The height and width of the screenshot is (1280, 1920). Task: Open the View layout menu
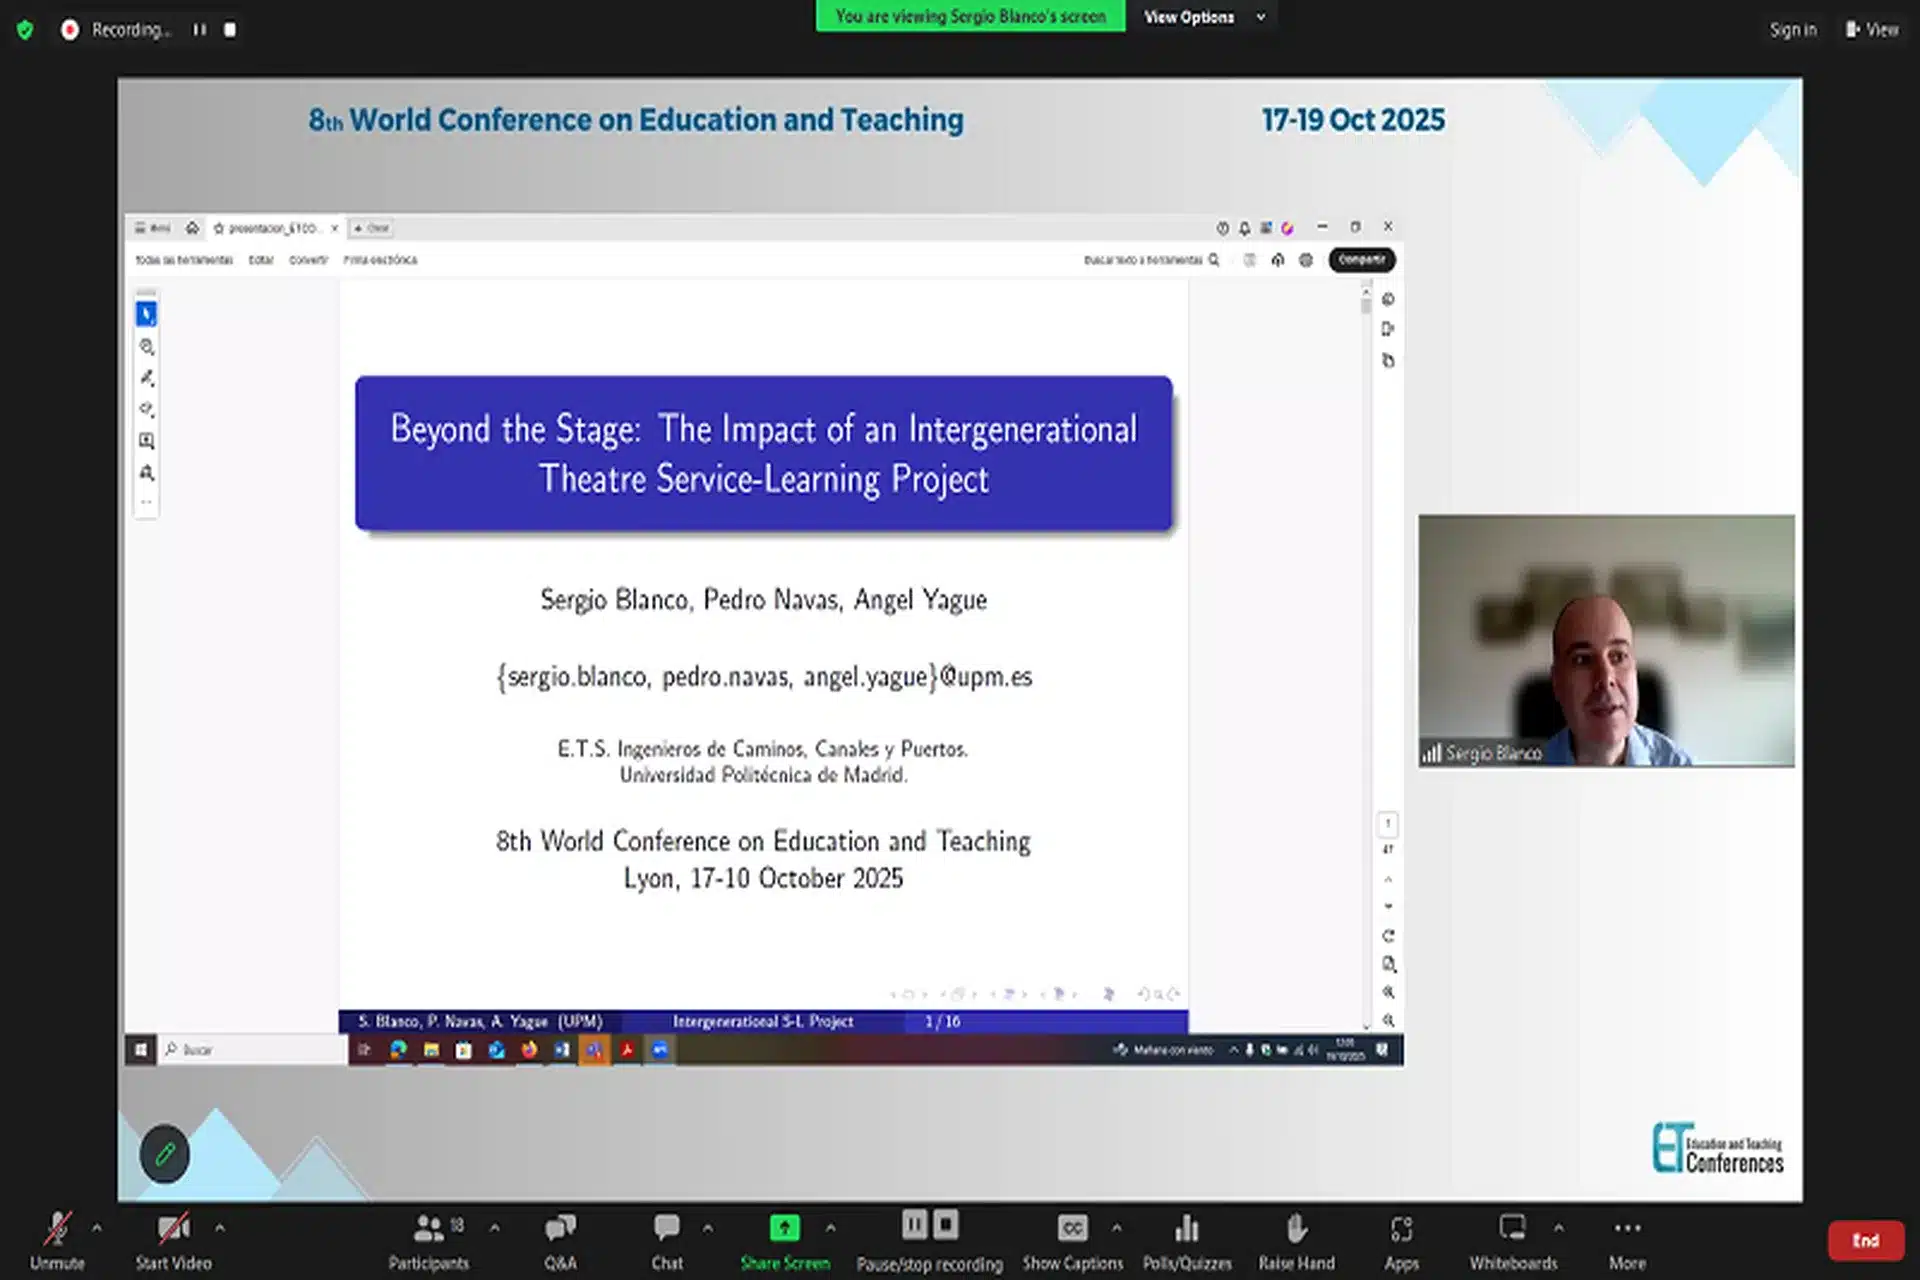click(x=1872, y=30)
